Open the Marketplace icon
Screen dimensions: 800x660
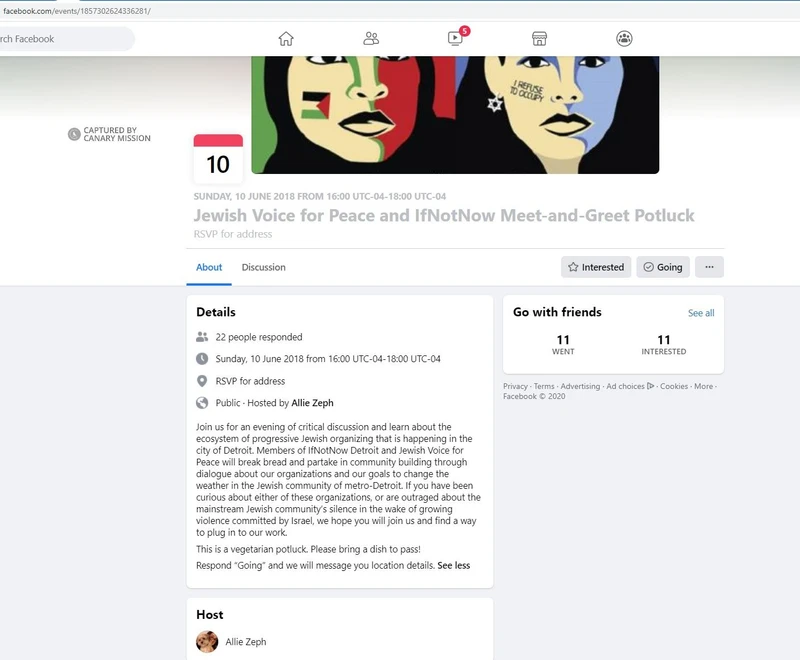click(539, 38)
